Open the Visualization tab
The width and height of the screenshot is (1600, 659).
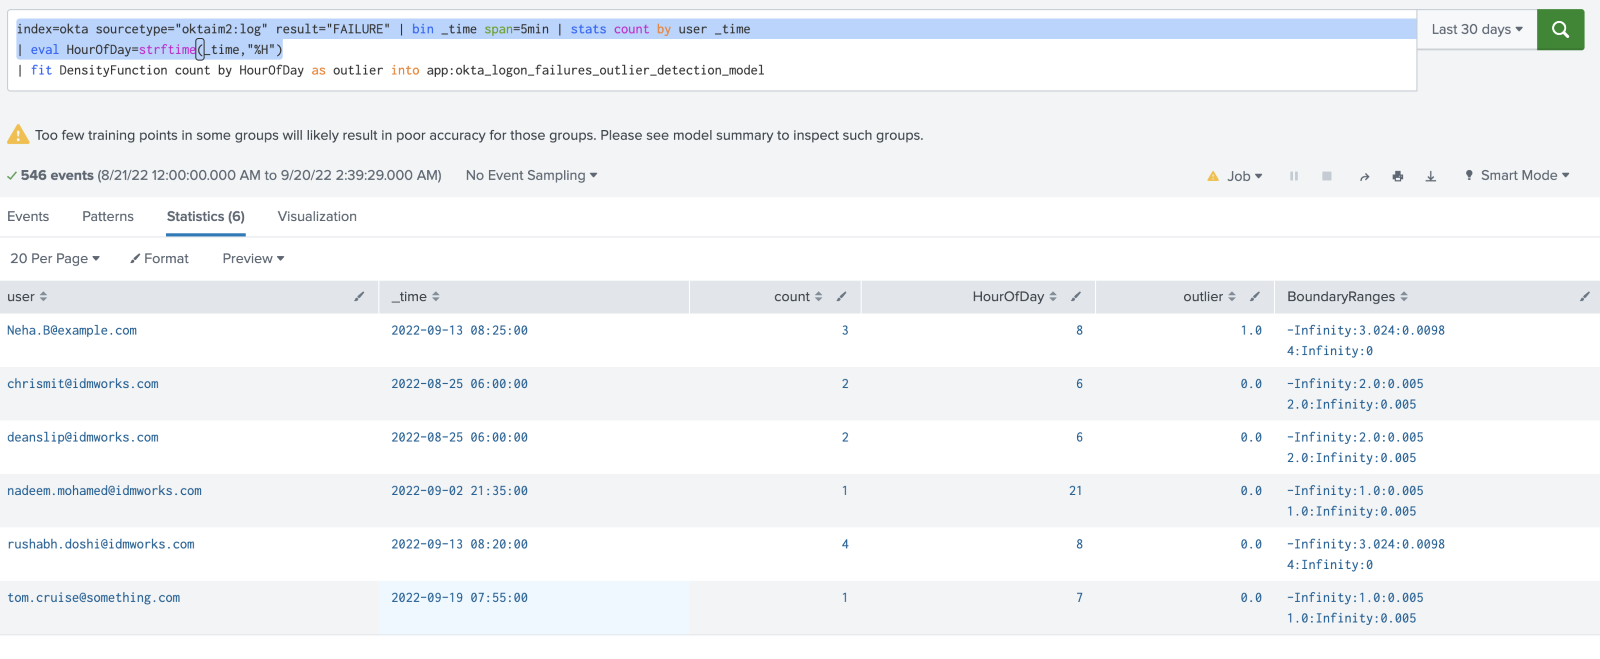317,217
